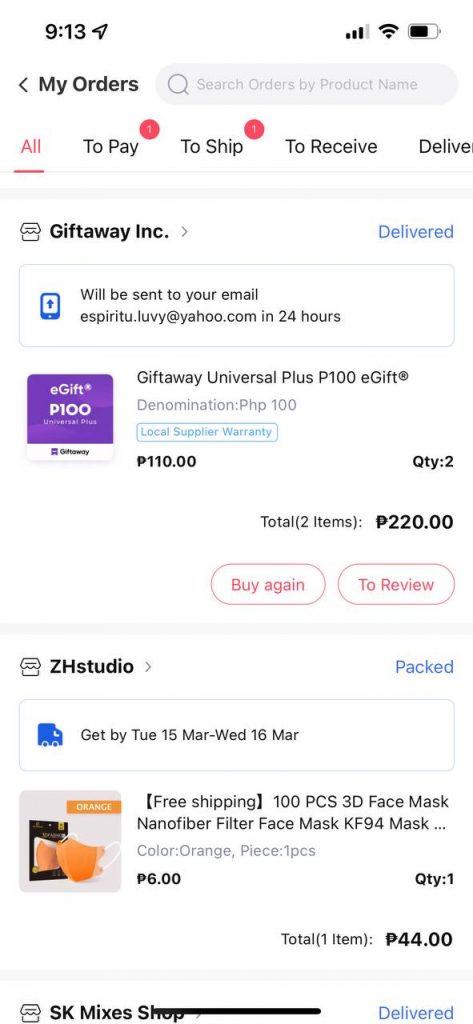
Task: Tap the Wi-Fi status icon
Action: tap(388, 31)
